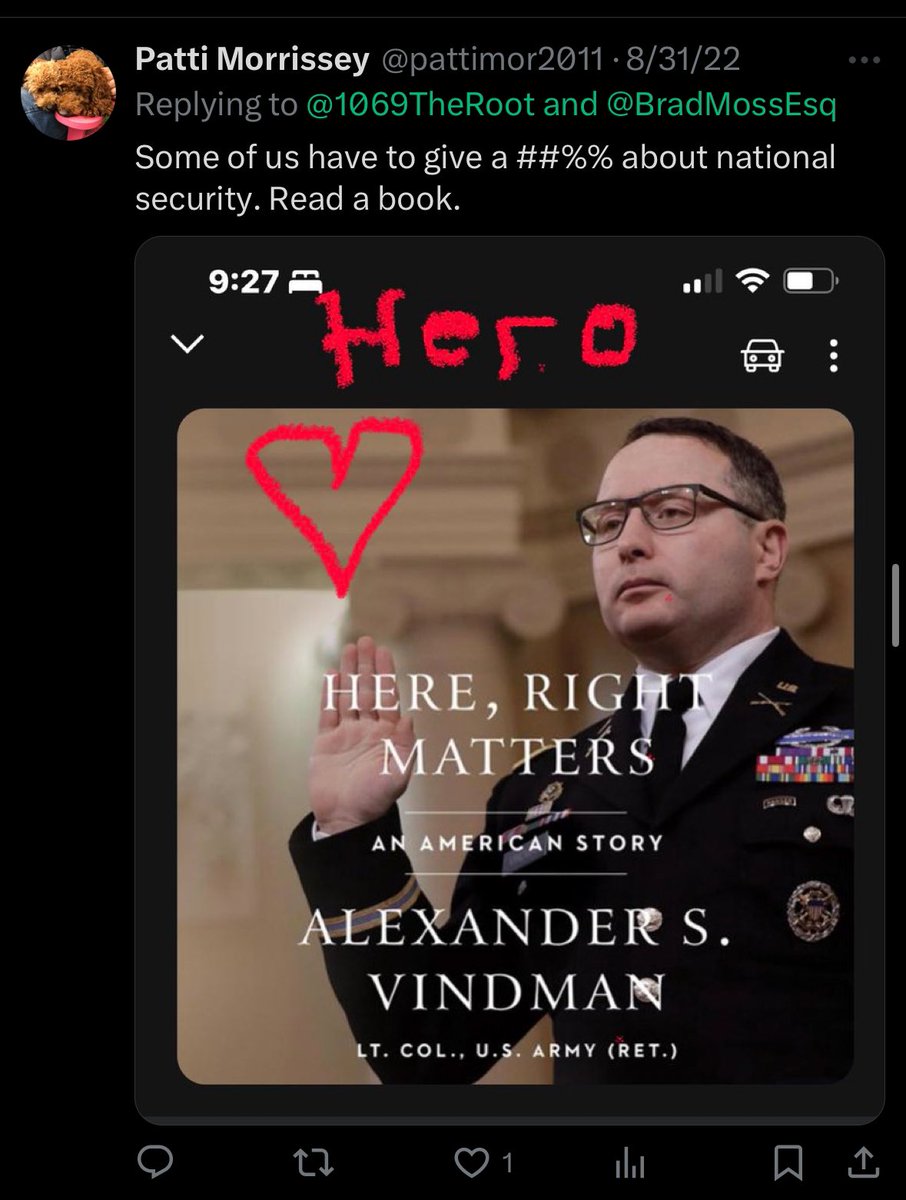This screenshot has height=1200, width=906.
Task: Tap the retweet icon
Action: (x=316, y=1161)
